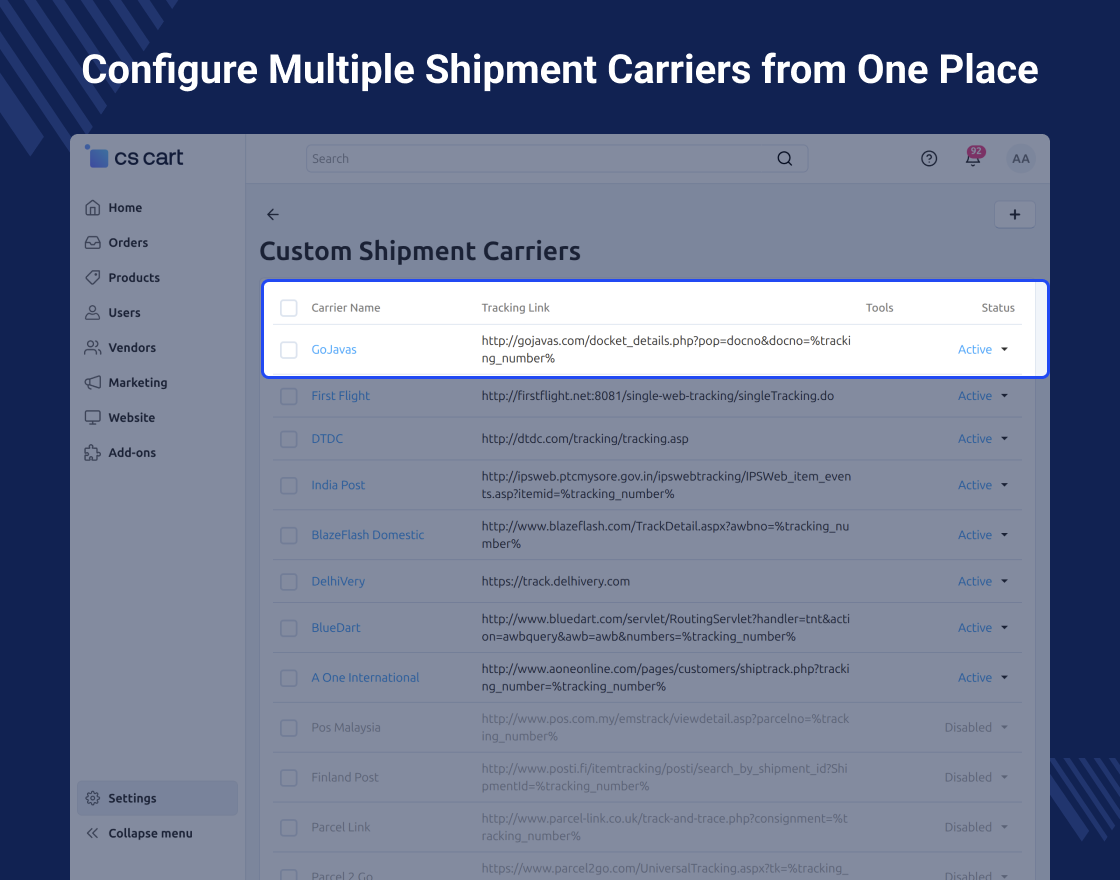Check the First Flight row checkbox

point(289,396)
